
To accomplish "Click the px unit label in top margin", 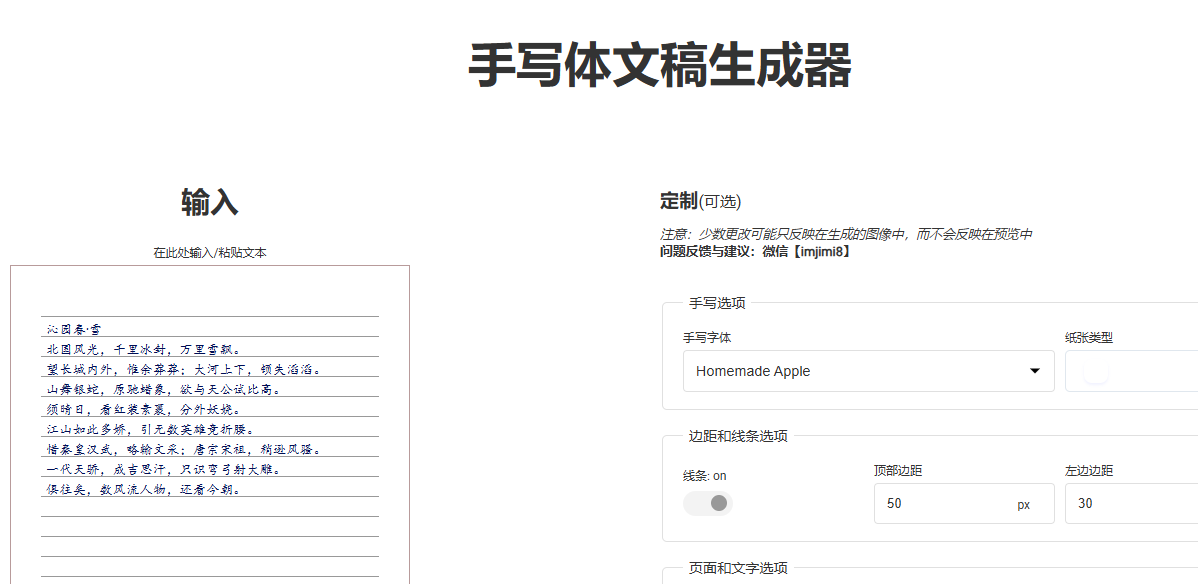I will tap(1023, 505).
